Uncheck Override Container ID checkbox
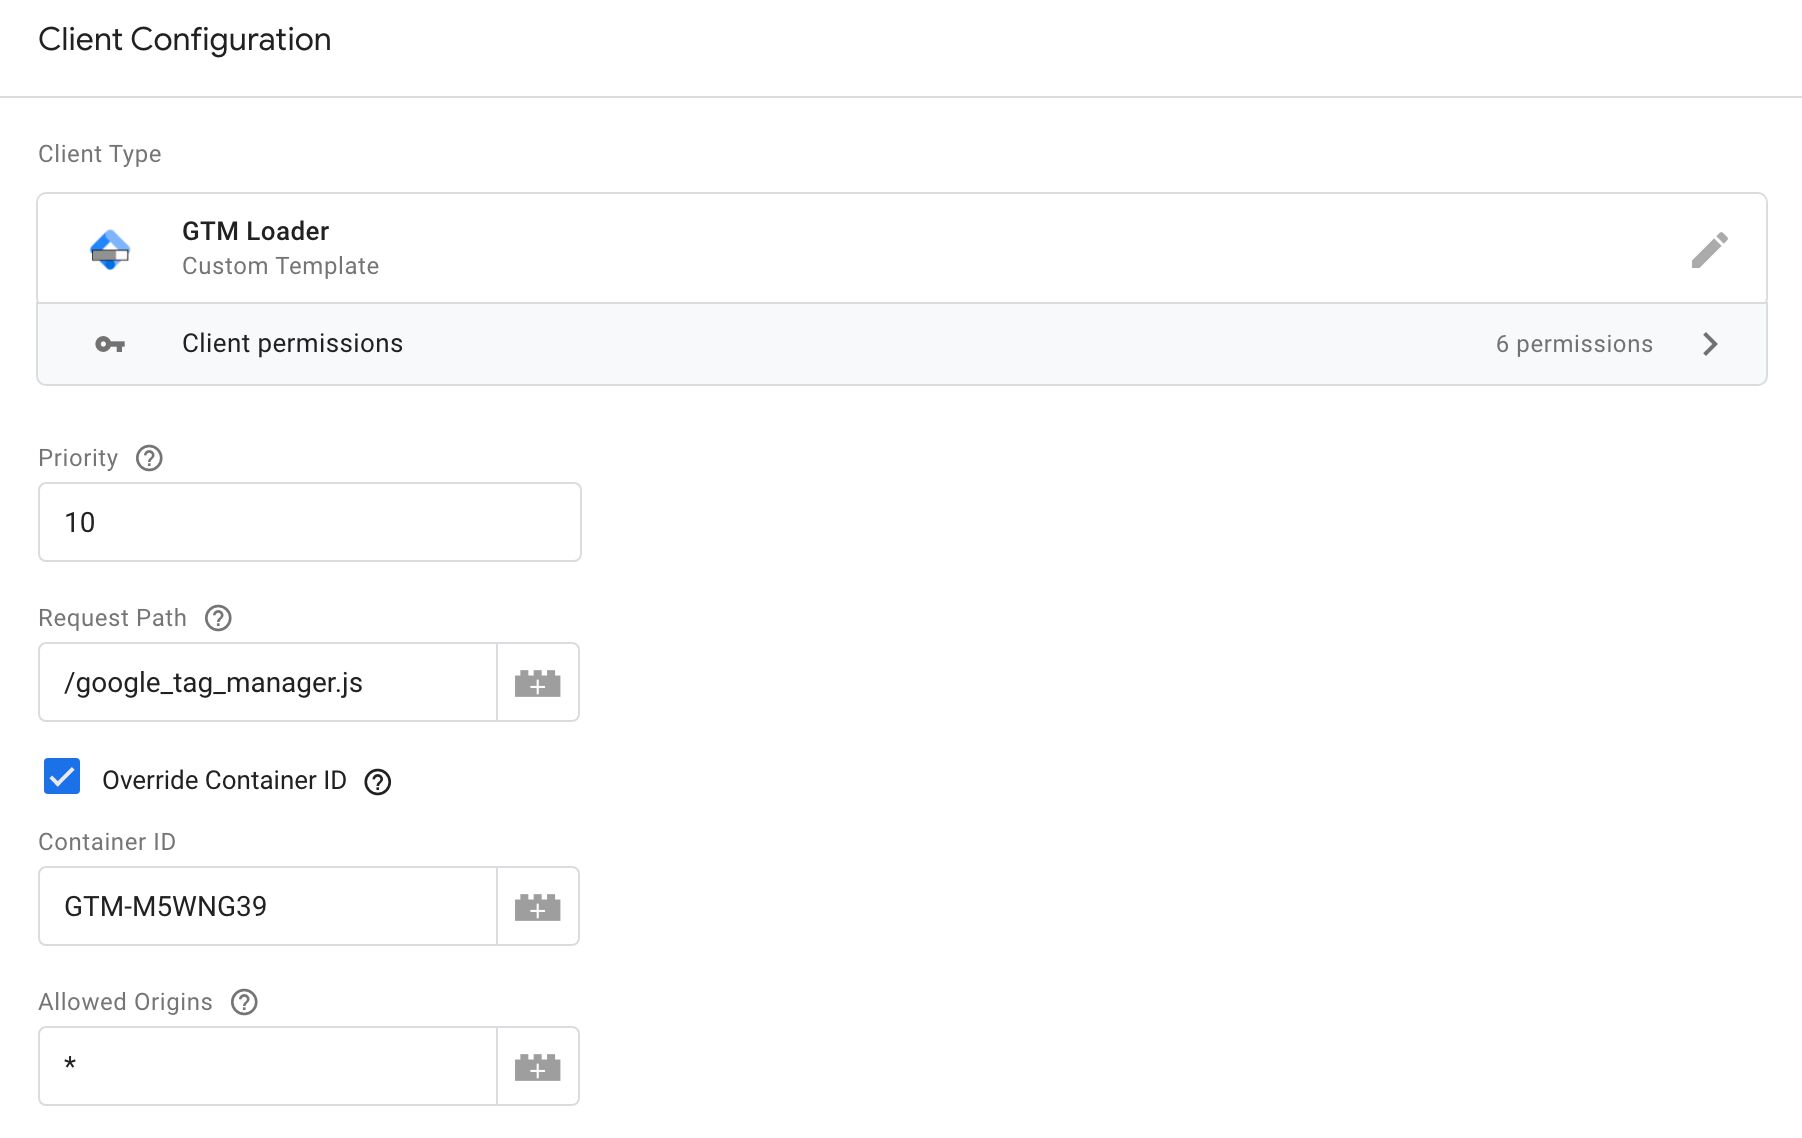 [x=62, y=776]
